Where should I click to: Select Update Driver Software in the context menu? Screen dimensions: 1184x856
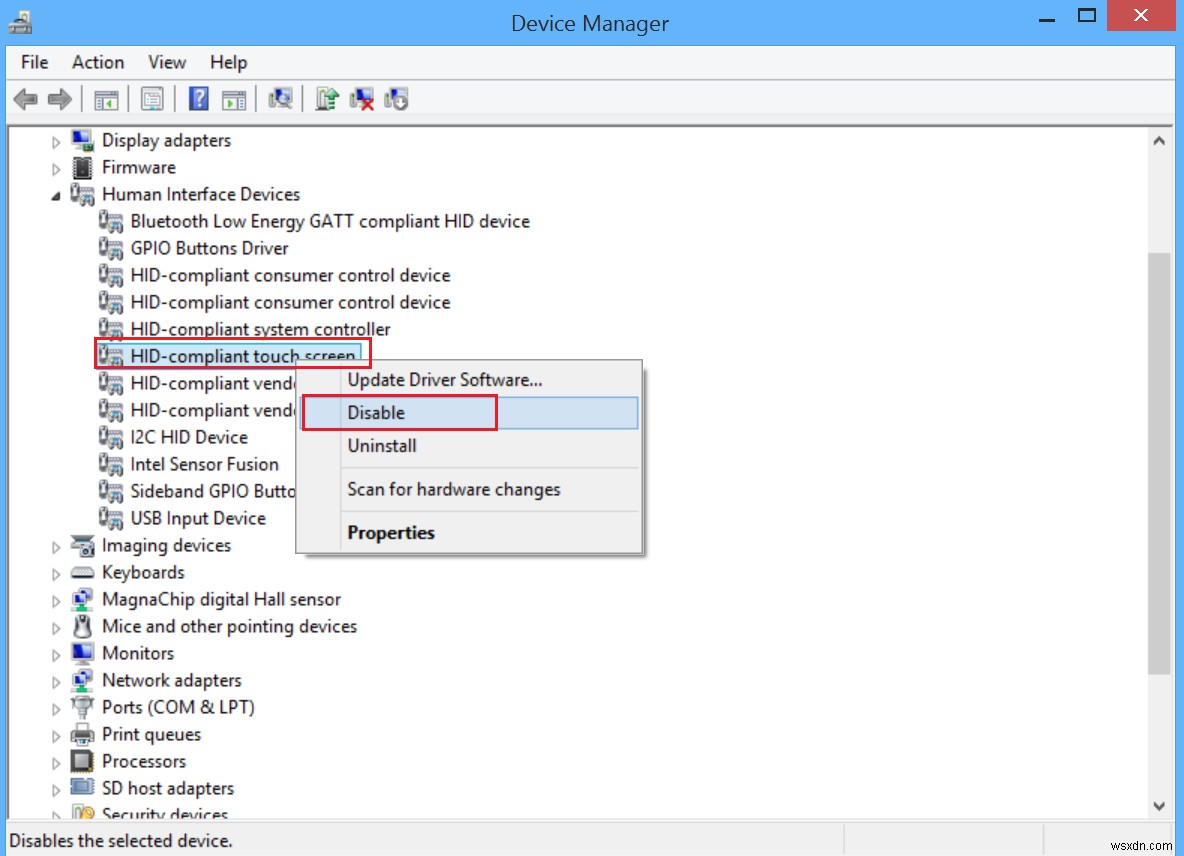pos(445,379)
